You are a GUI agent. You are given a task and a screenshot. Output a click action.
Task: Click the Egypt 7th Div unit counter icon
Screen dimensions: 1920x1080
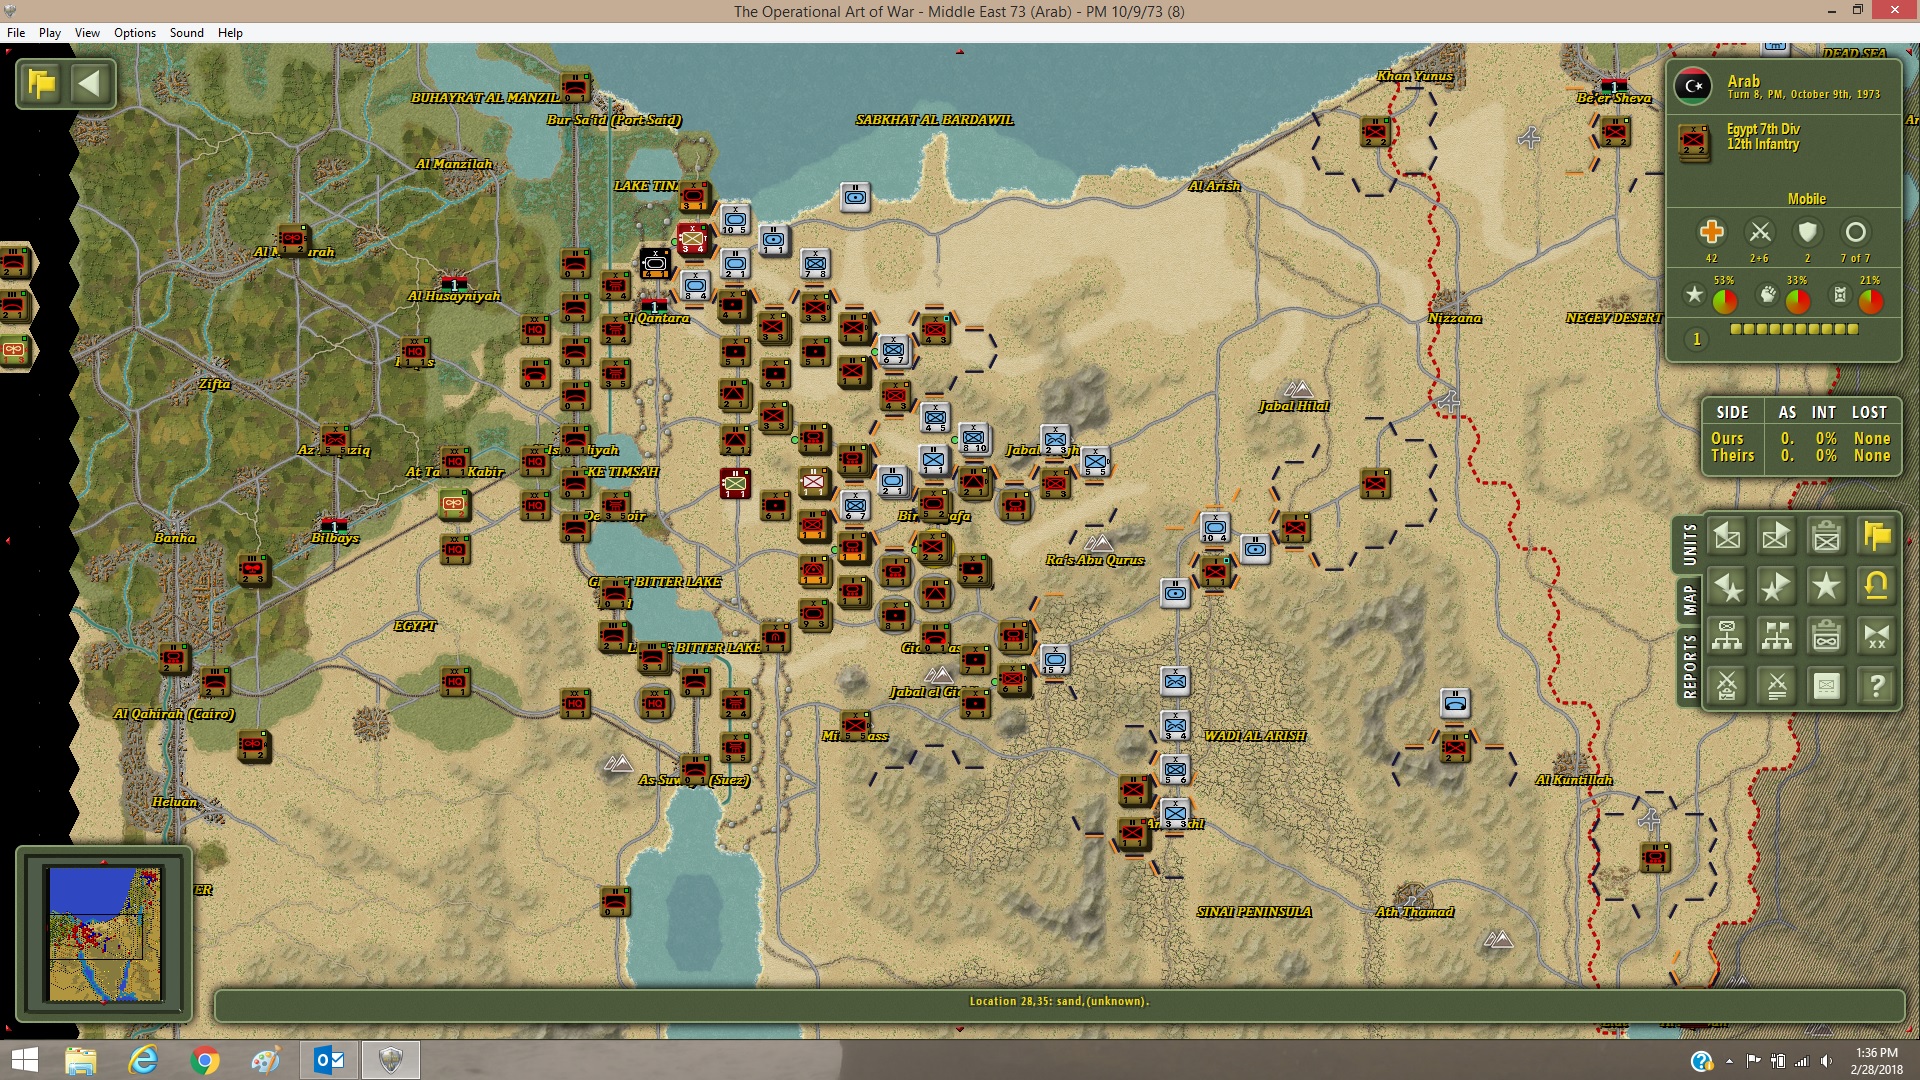pos(1694,142)
